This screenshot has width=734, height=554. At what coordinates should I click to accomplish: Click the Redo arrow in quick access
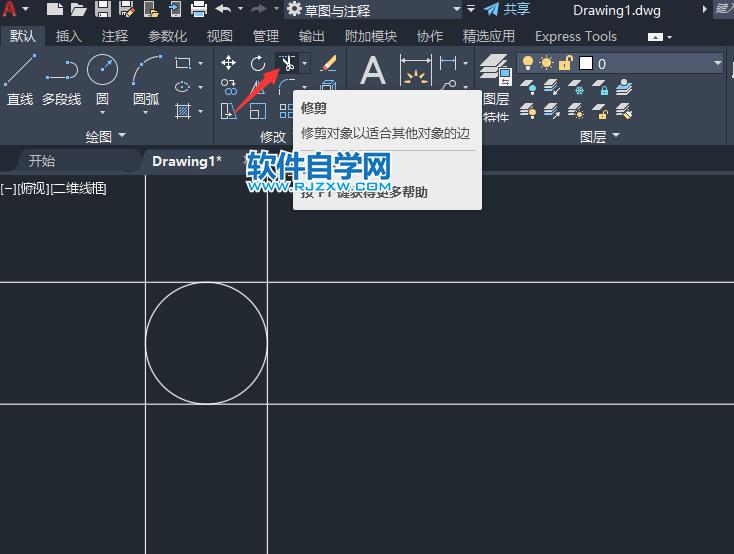coord(259,9)
